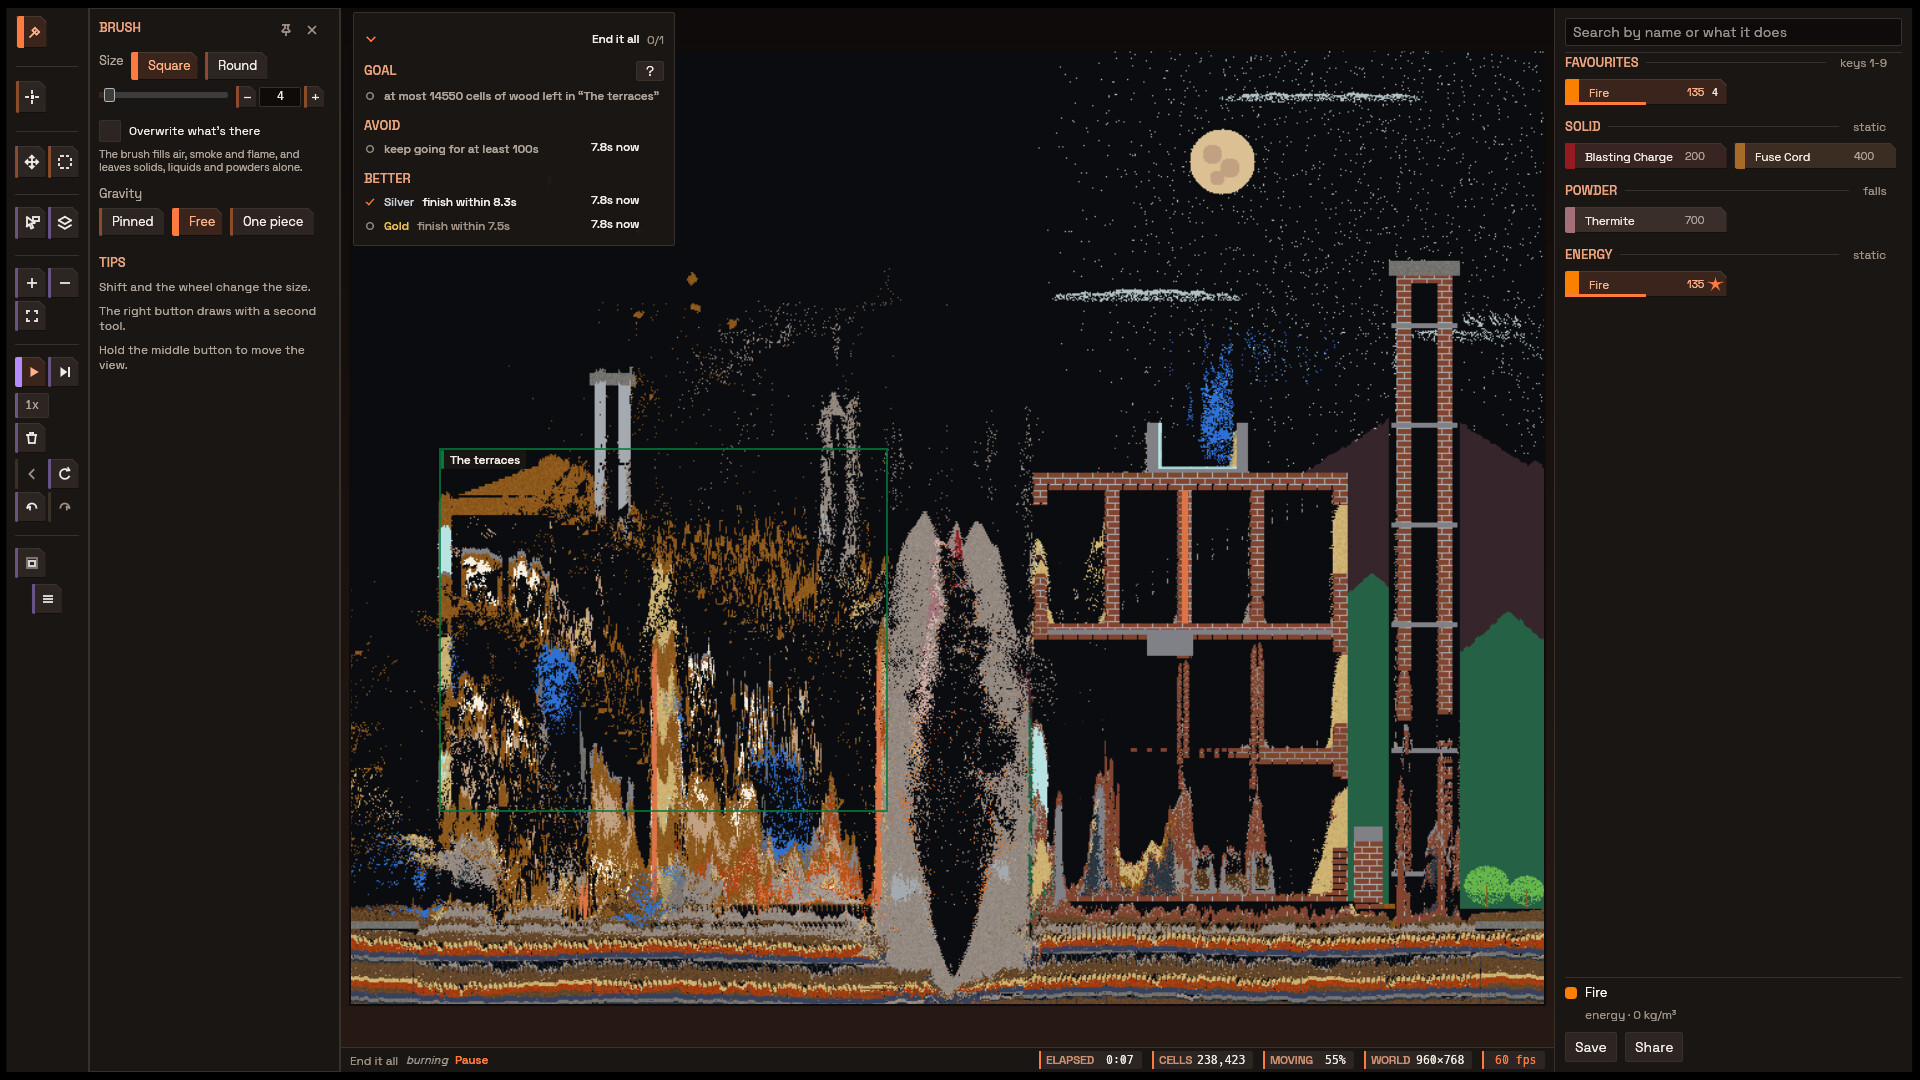Viewport: 1920px width, 1080px height.
Task: Set gravity to One piece
Action: pyautogui.click(x=272, y=221)
